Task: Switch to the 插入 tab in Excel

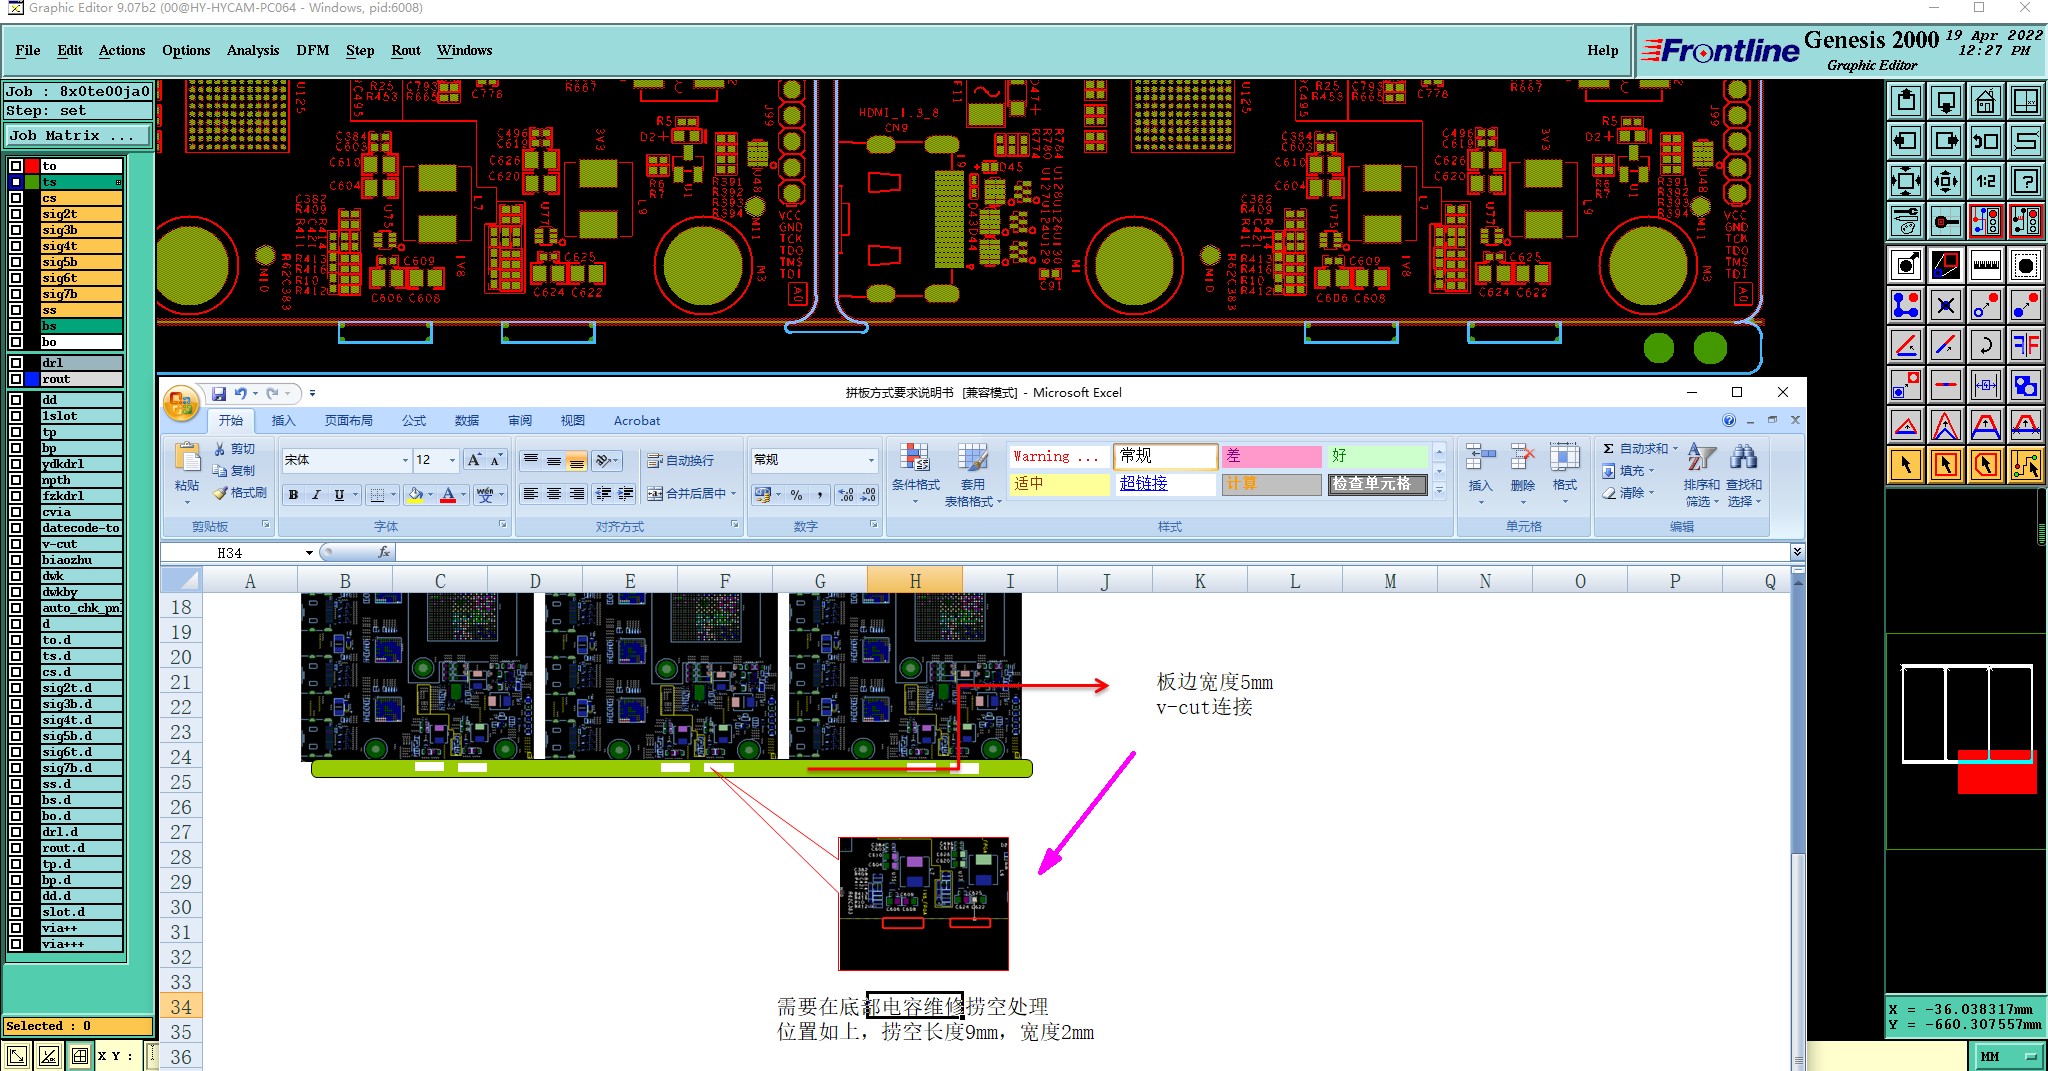Action: point(284,421)
